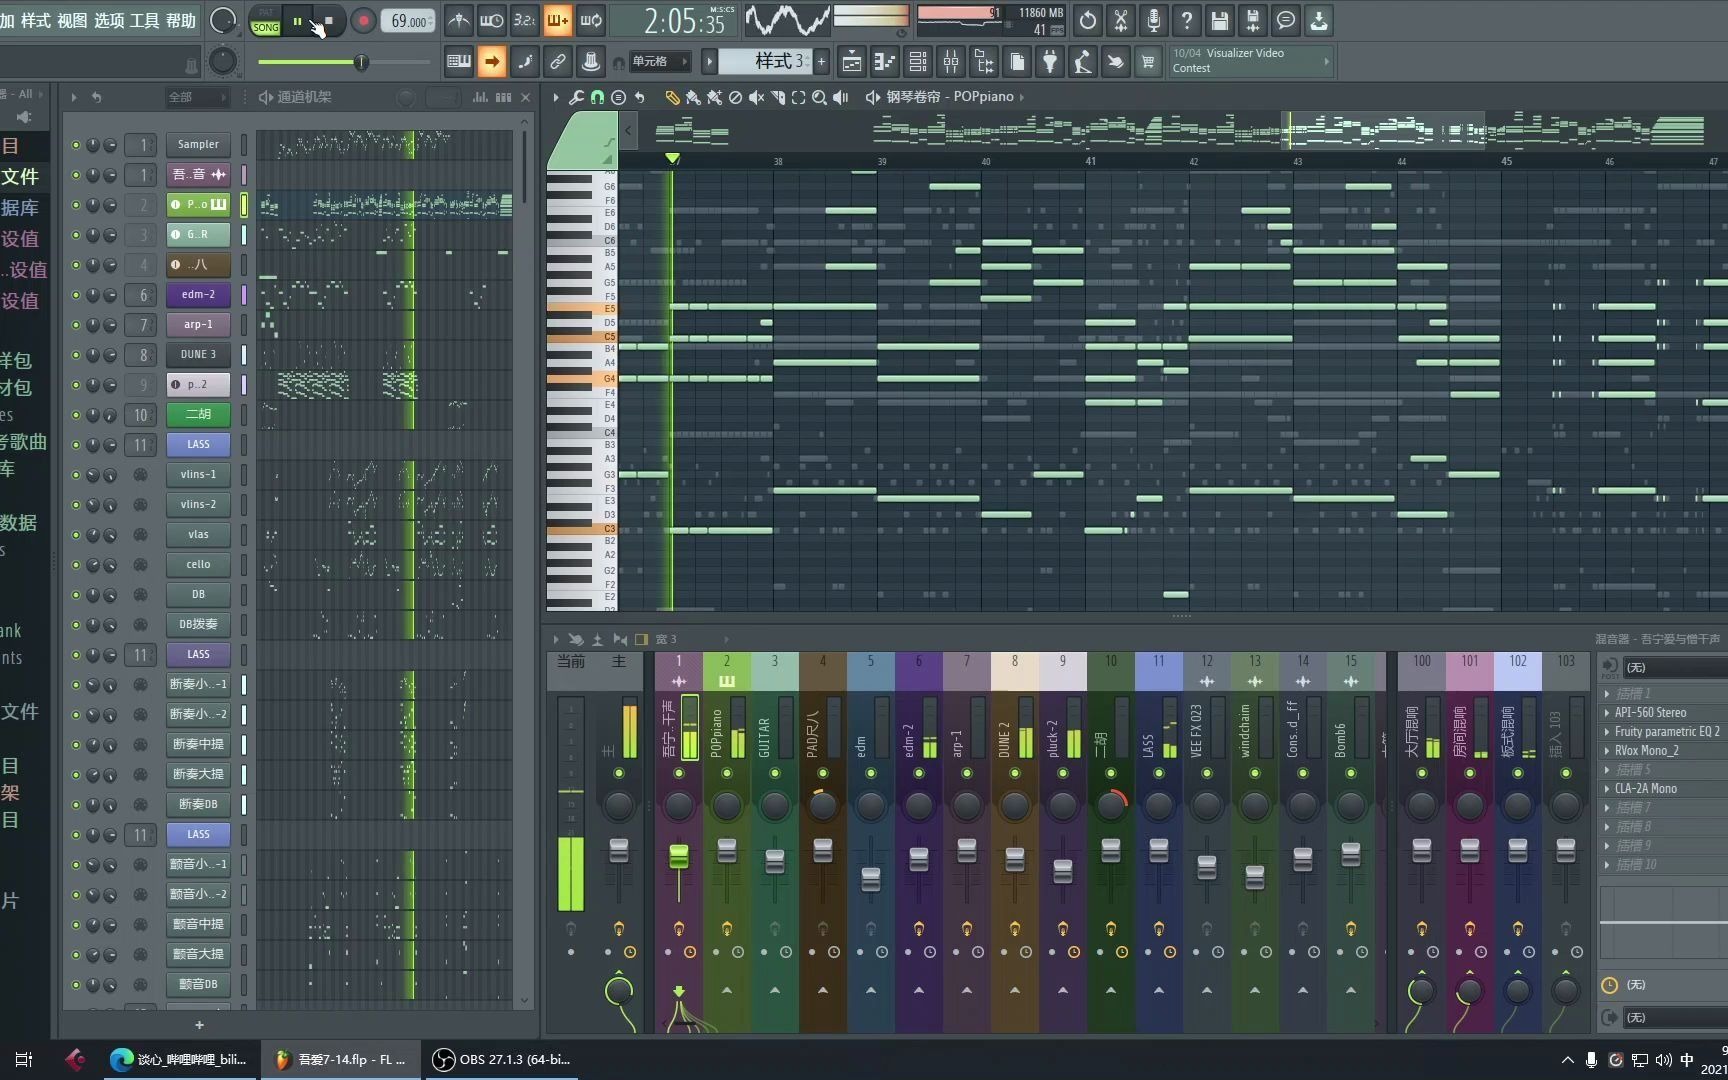Open the plugin picker plug icon
Image resolution: width=1728 pixels, height=1080 pixels.
(x=1050, y=62)
